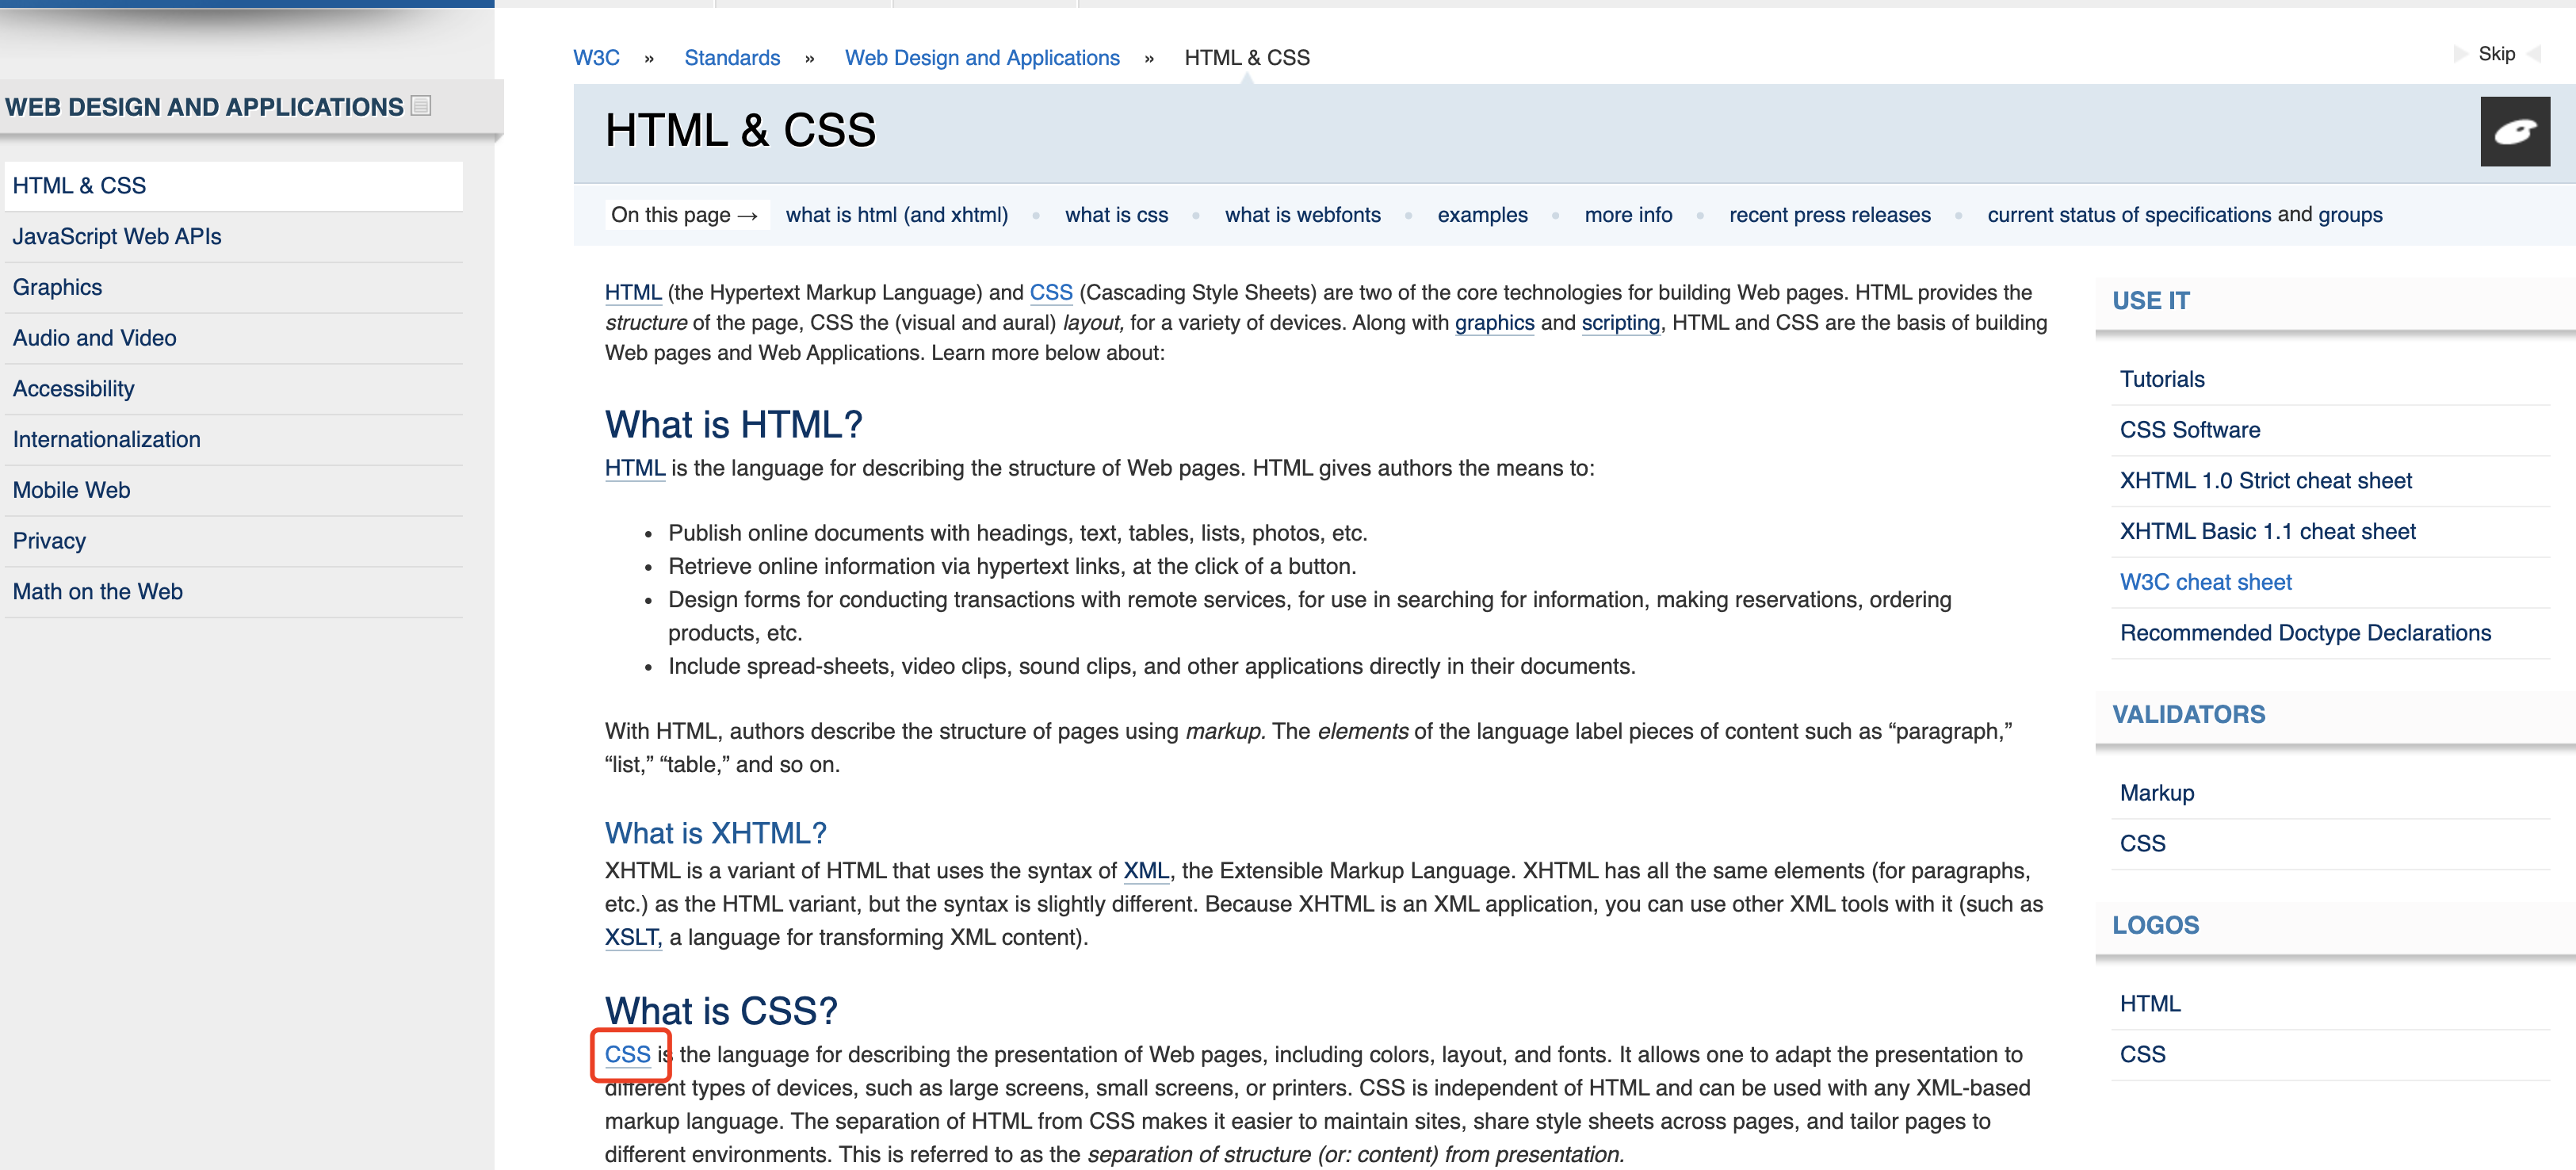
Task: Jump to 'recent press releases' anchor
Action: [1829, 215]
